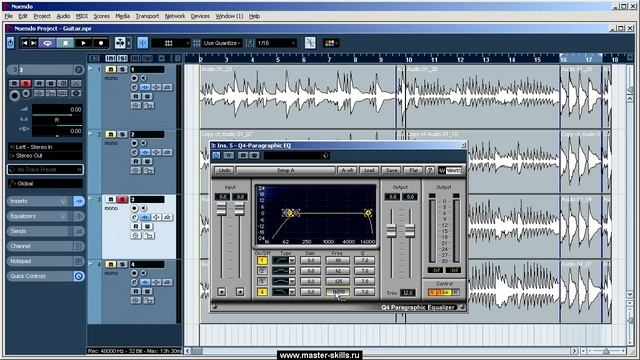Open the 1/16 quantize value dropdown
640x360 pixels.
click(x=276, y=43)
